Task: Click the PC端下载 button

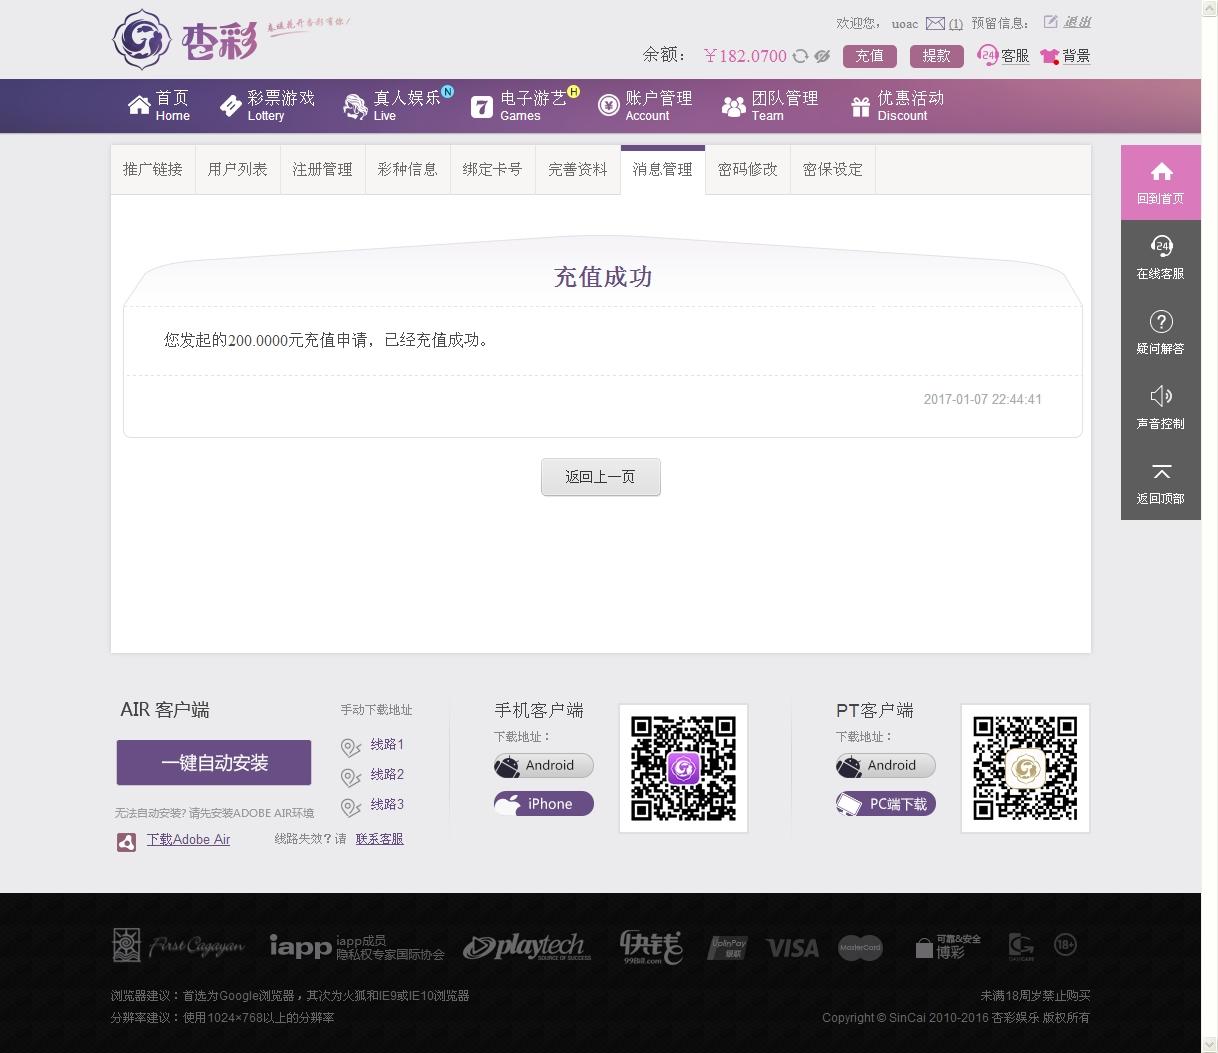Action: click(886, 804)
